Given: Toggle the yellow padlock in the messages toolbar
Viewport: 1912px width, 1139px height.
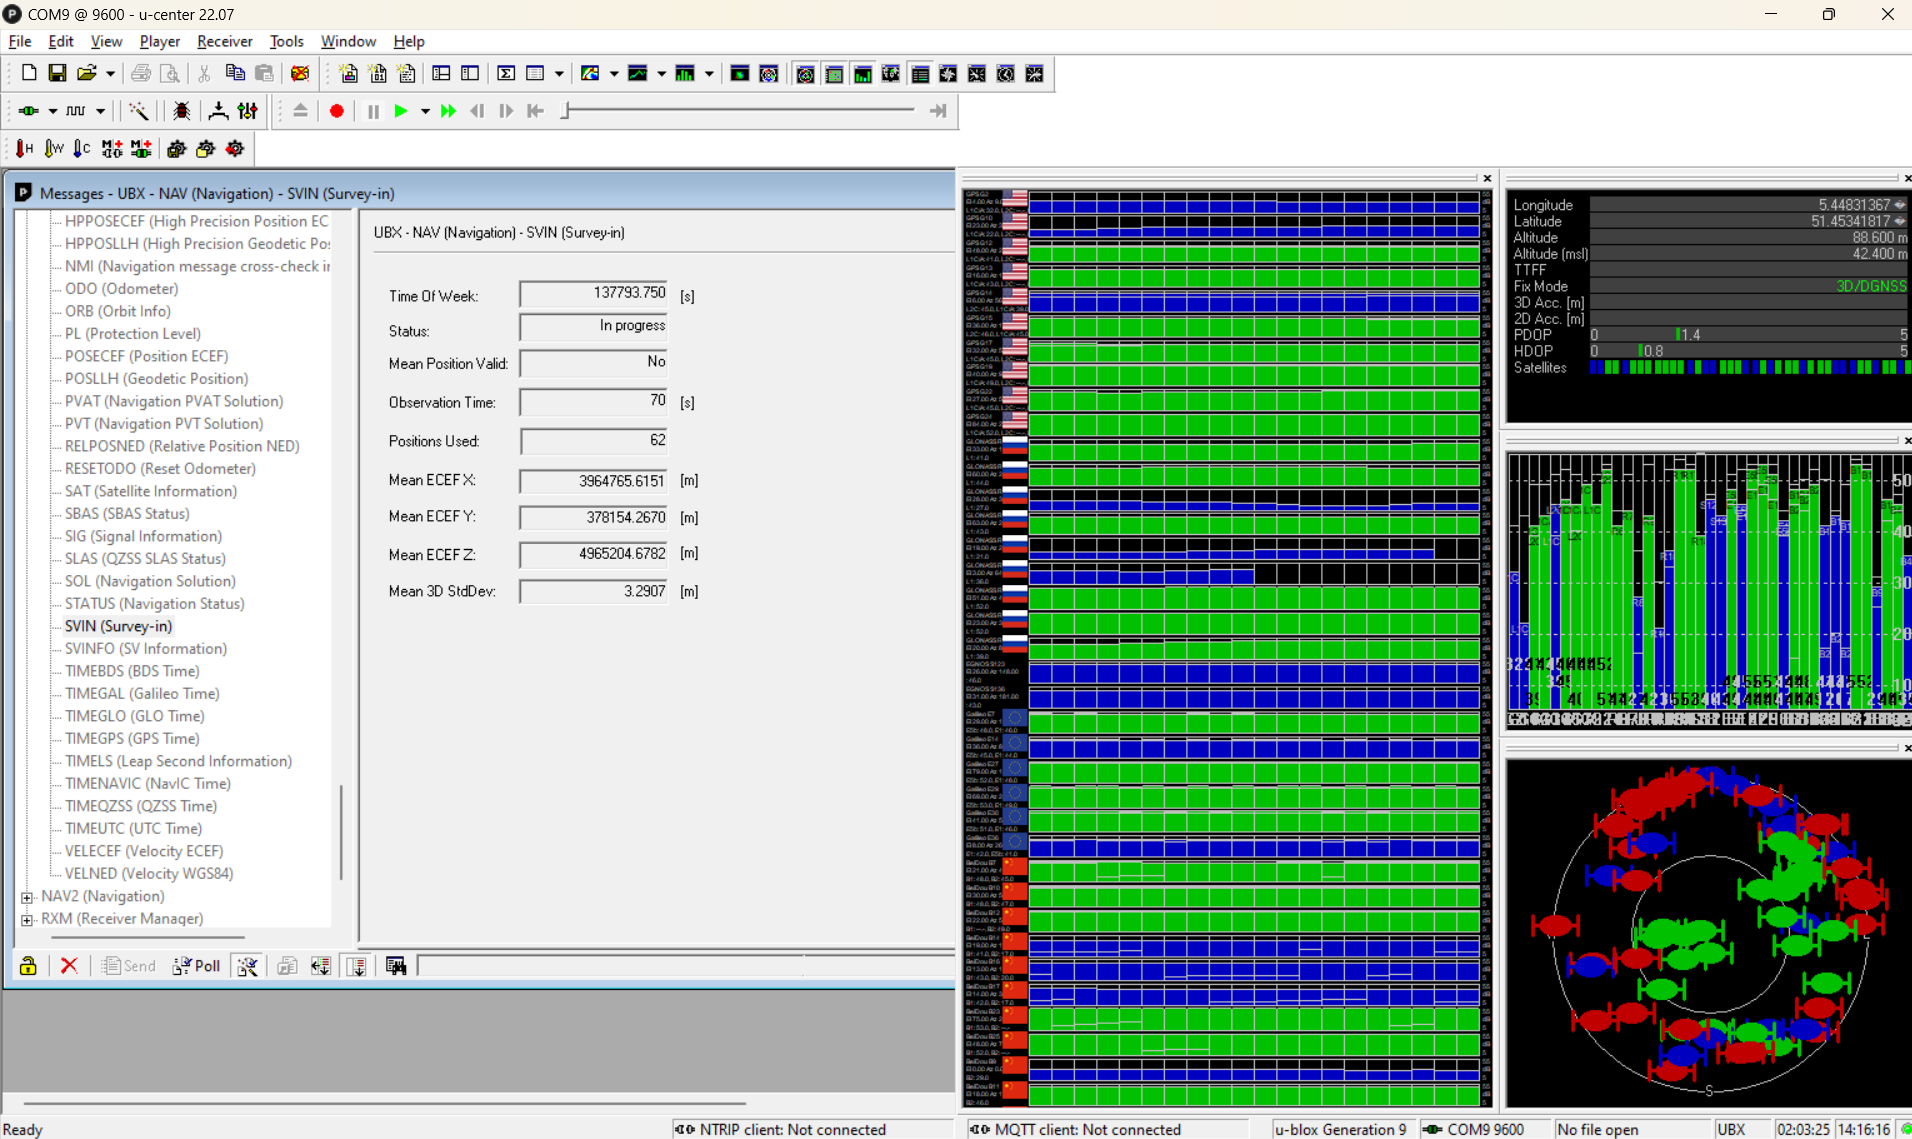Looking at the screenshot, I should [x=27, y=966].
